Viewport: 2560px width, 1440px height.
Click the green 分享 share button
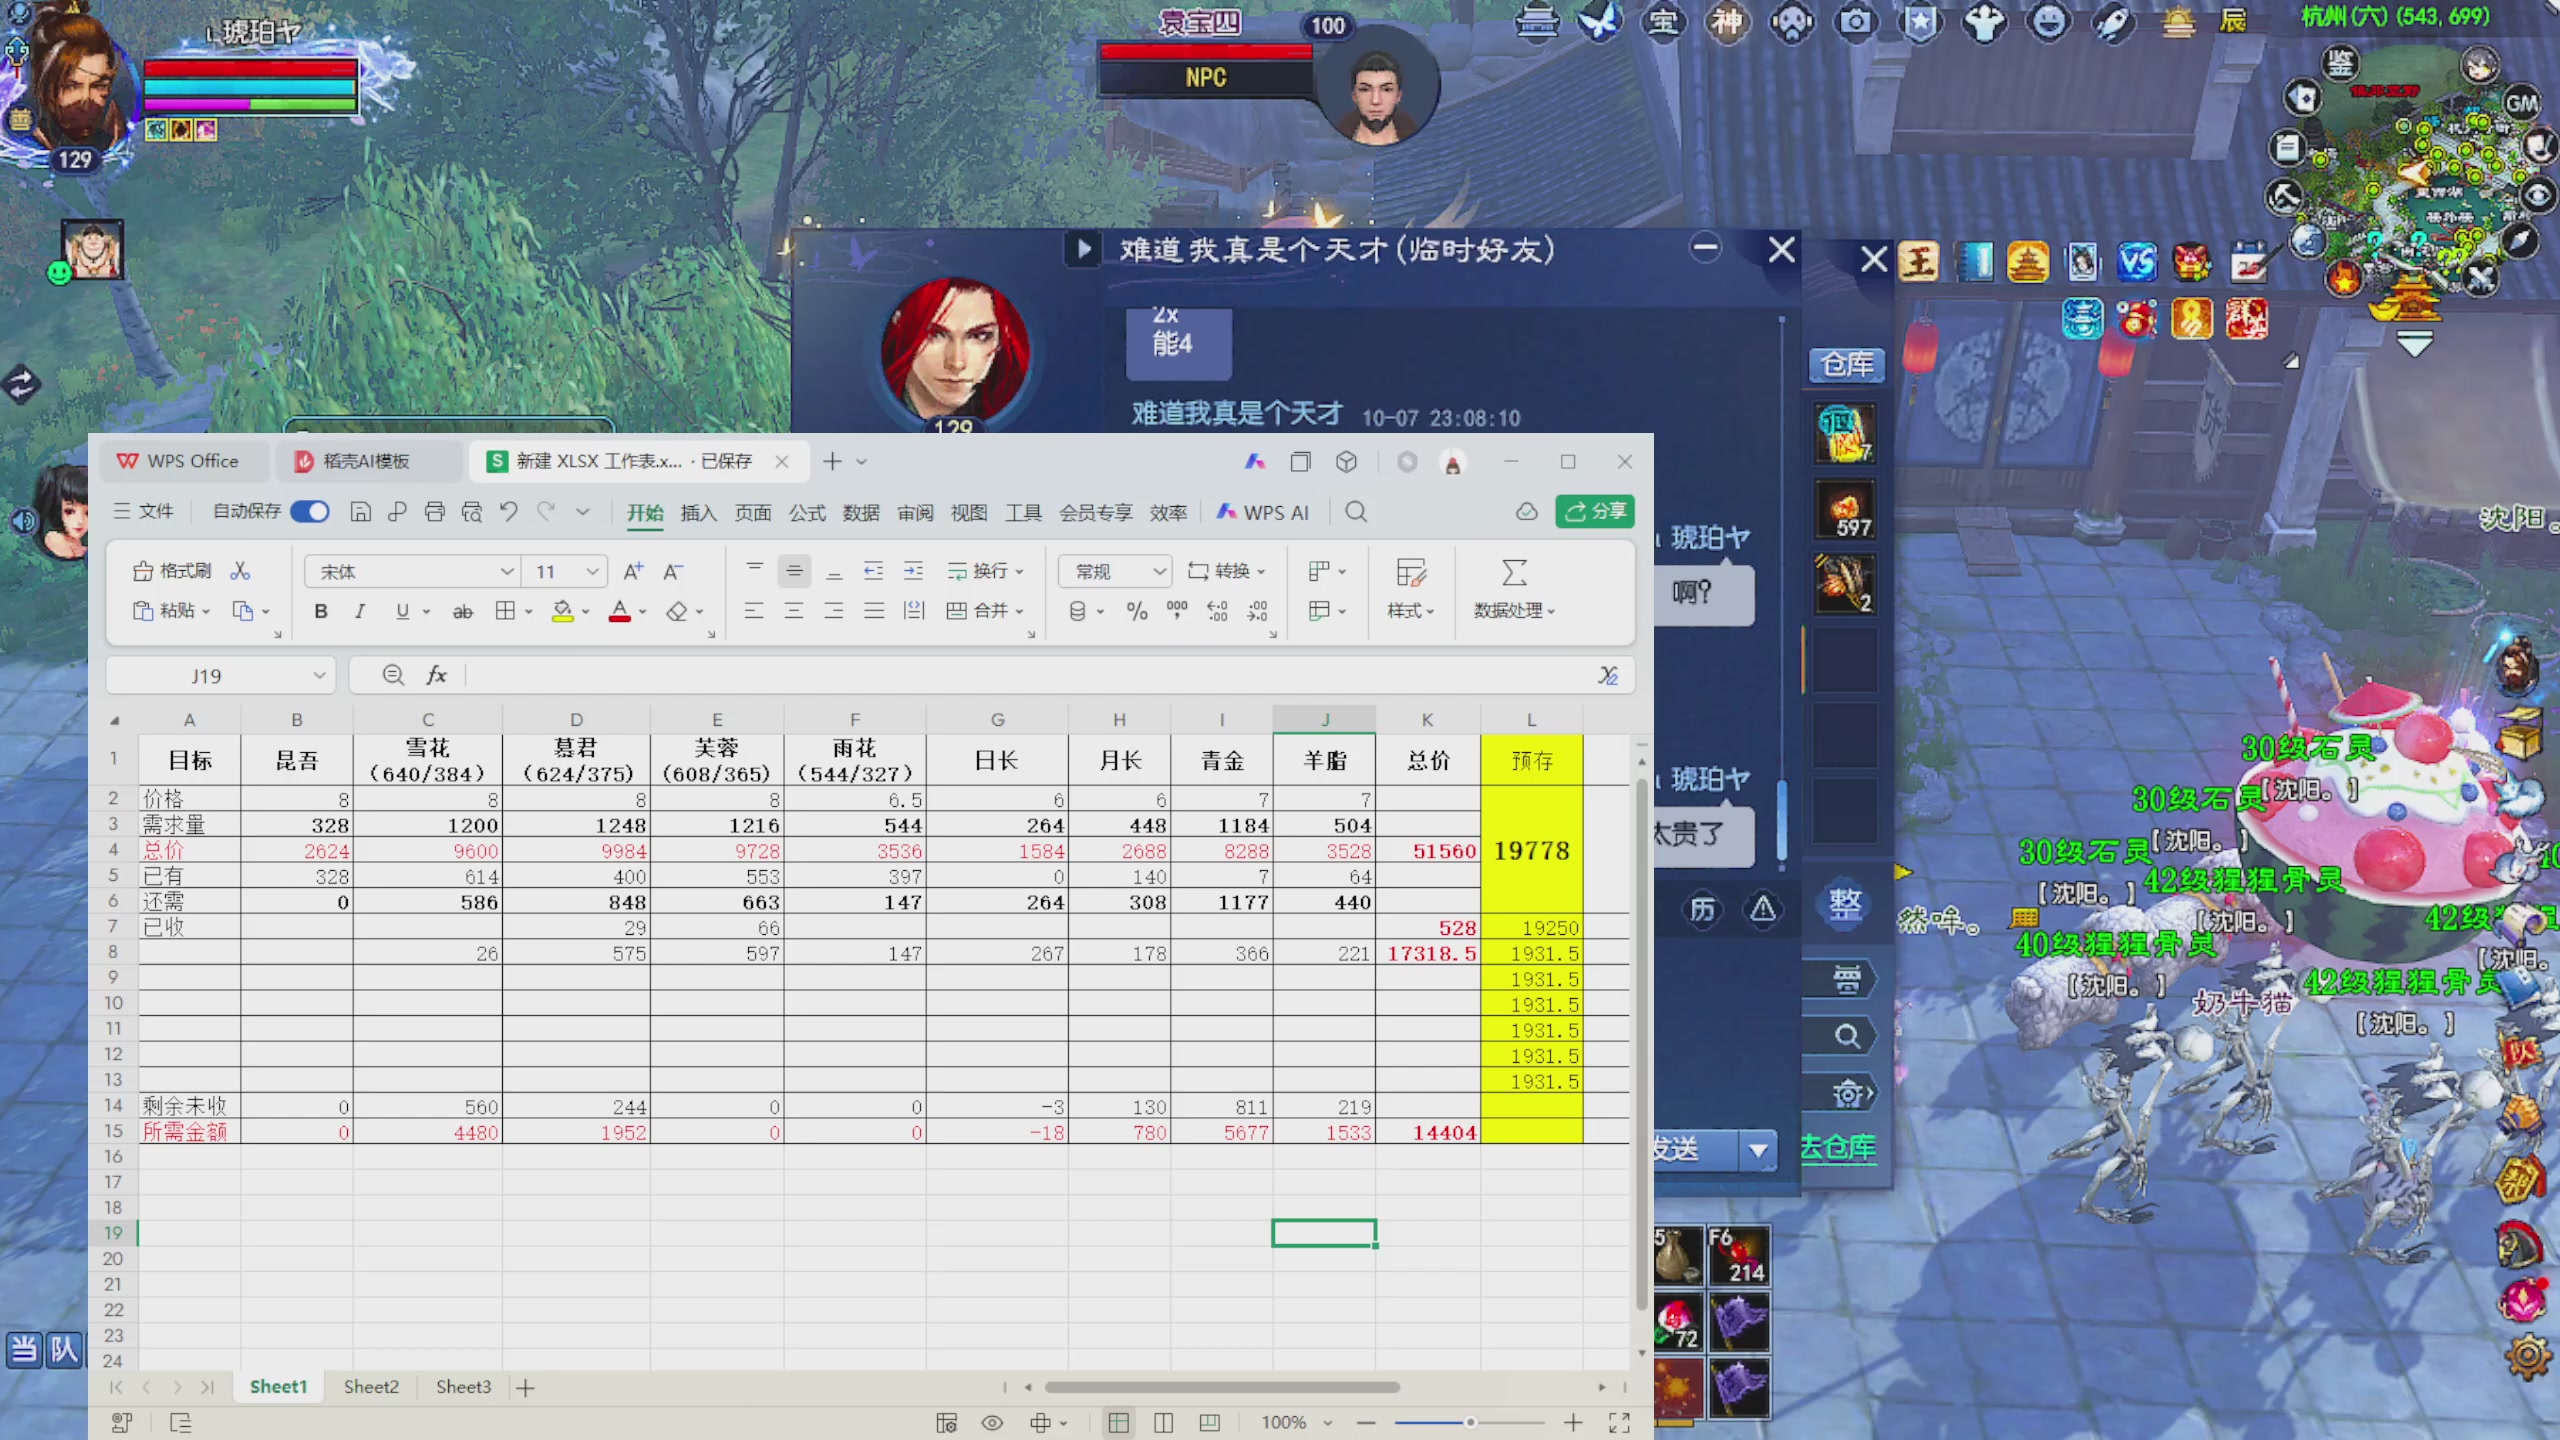1595,512
